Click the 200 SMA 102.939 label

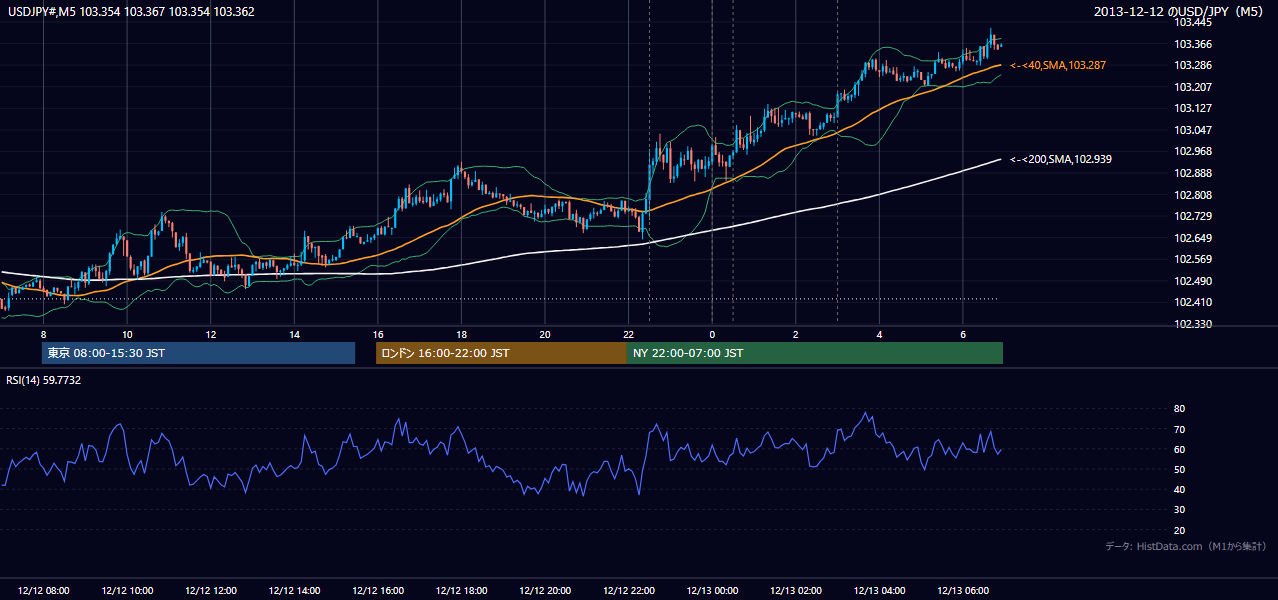pyautogui.click(x=1061, y=159)
